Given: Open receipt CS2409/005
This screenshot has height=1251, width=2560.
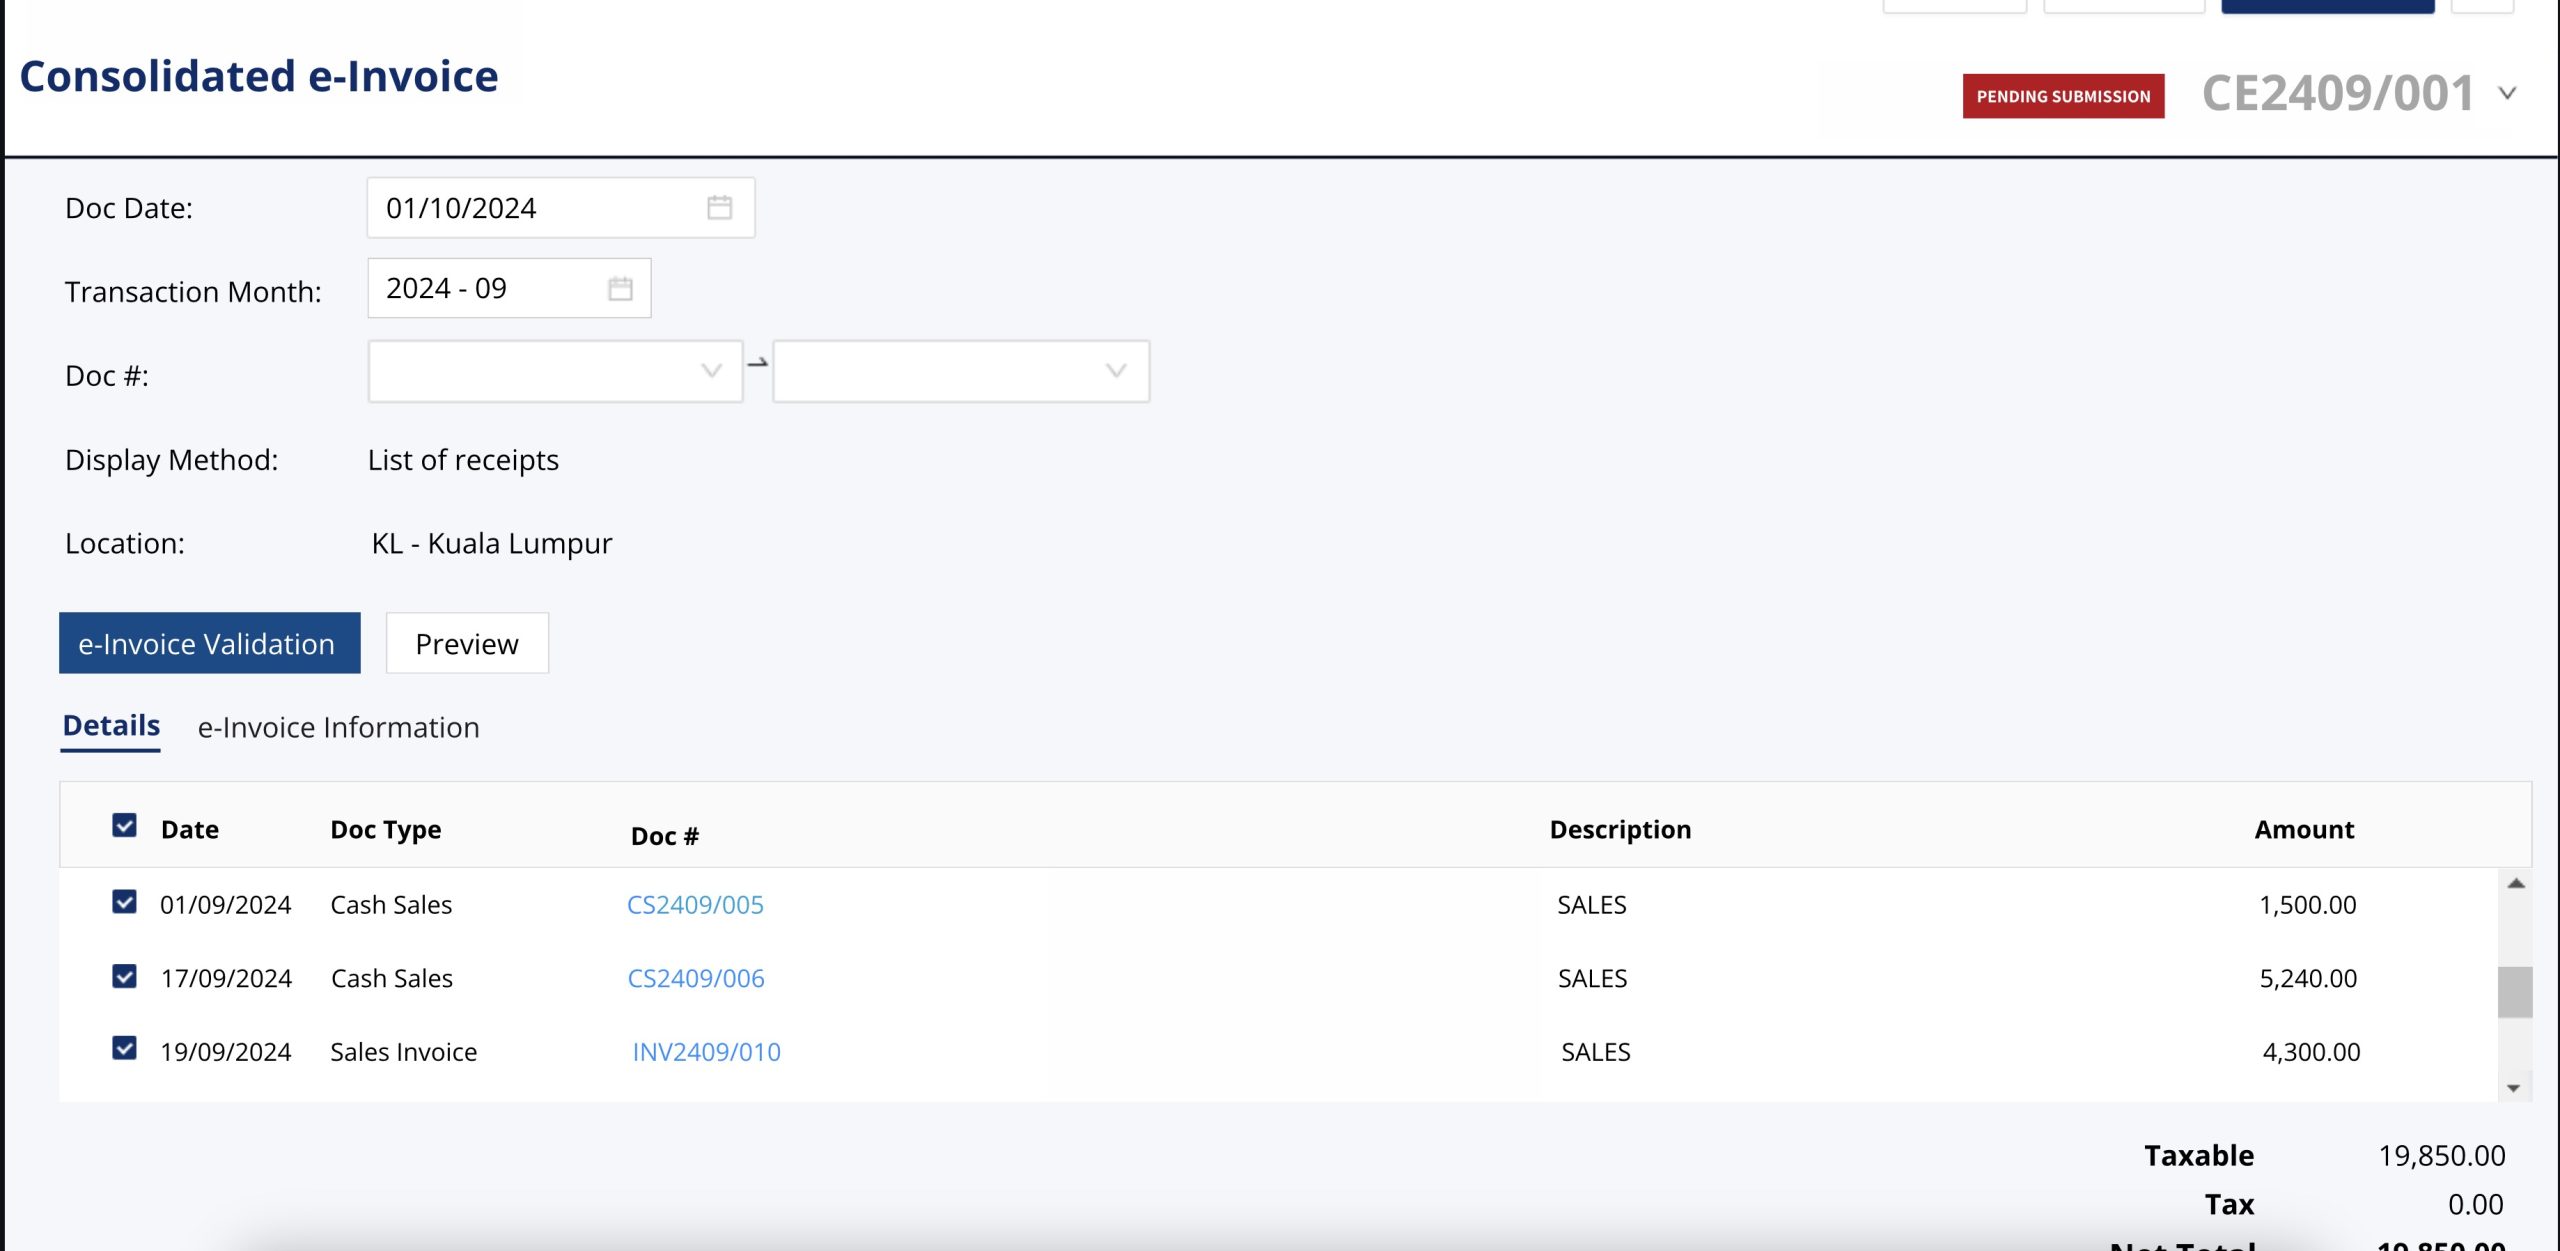Looking at the screenshot, I should point(697,904).
